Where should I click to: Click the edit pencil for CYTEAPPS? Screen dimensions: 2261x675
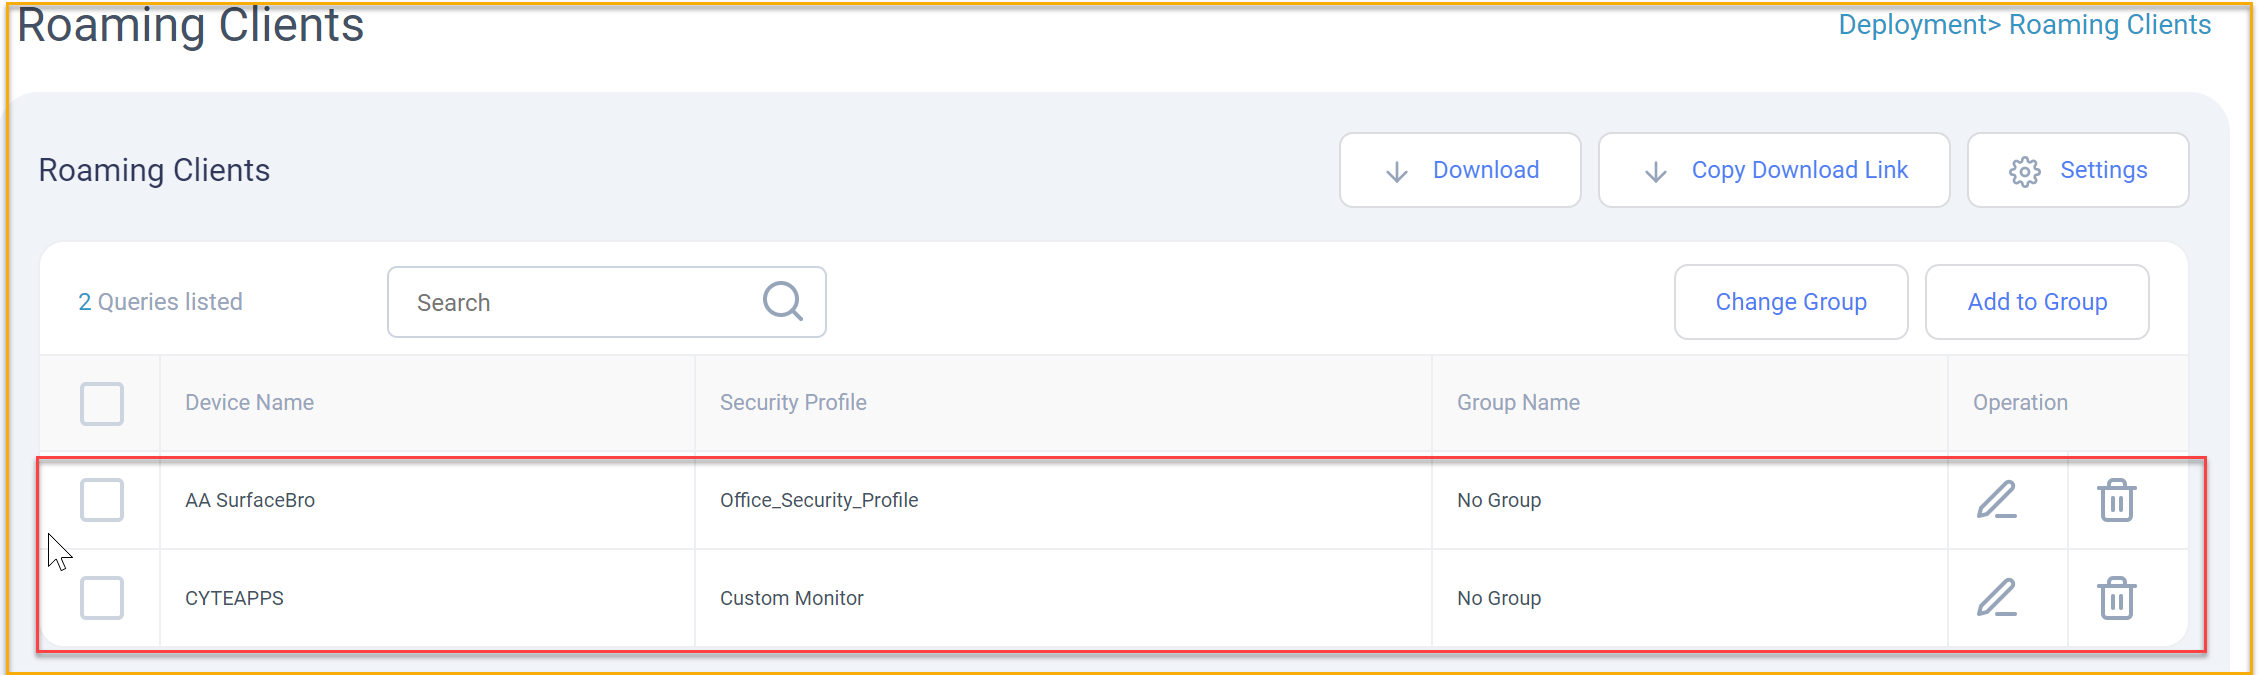coord(1996,598)
